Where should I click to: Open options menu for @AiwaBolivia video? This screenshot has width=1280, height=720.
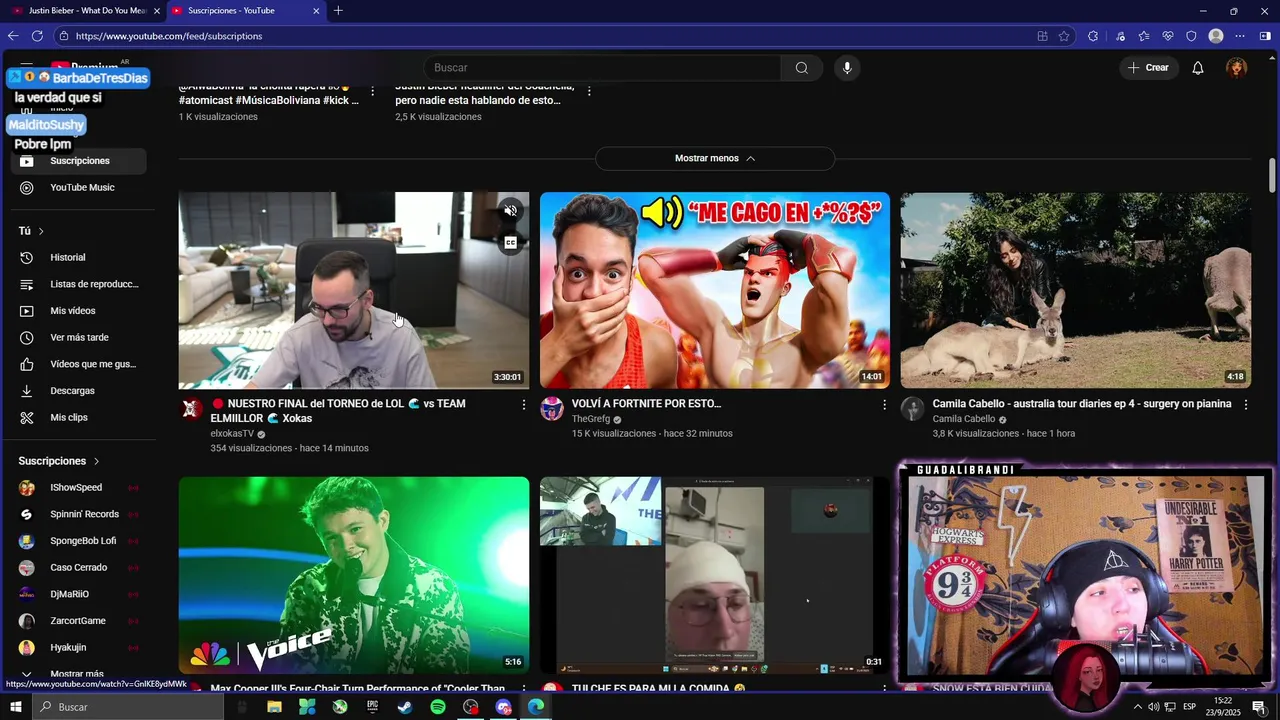373,91
